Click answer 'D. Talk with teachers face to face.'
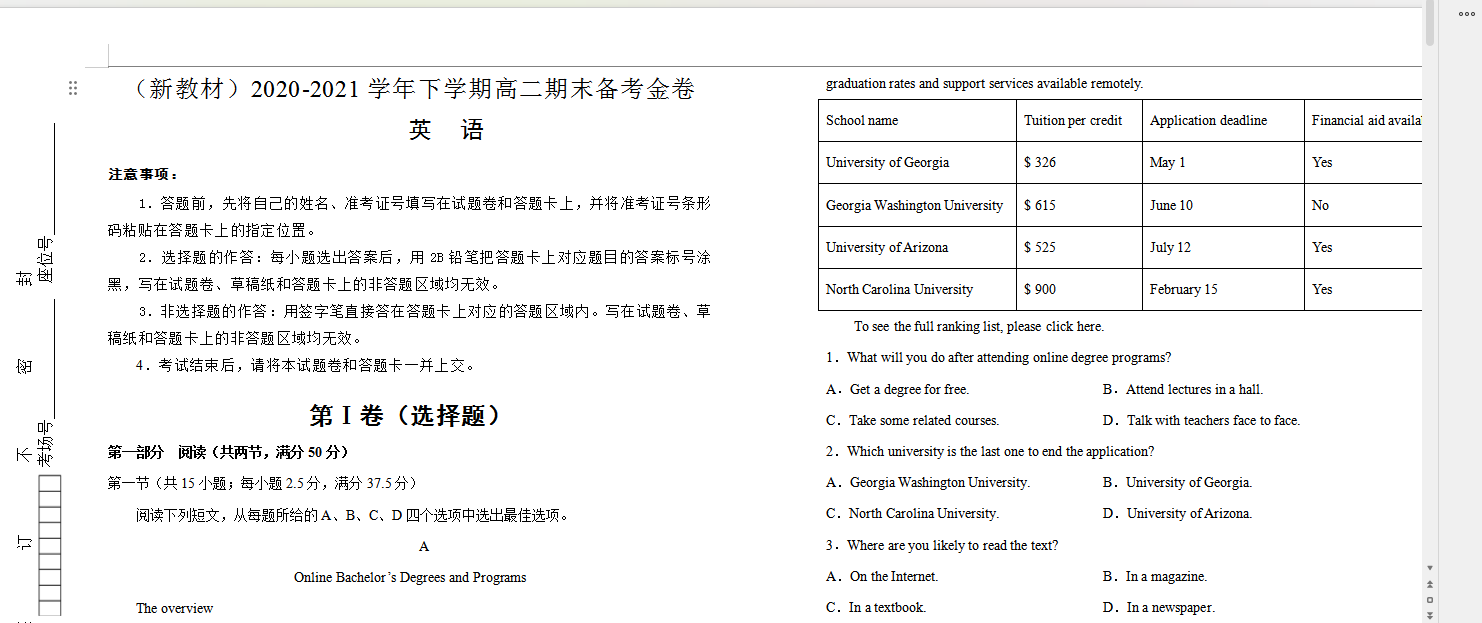This screenshot has width=1482, height=623. (x=1201, y=420)
